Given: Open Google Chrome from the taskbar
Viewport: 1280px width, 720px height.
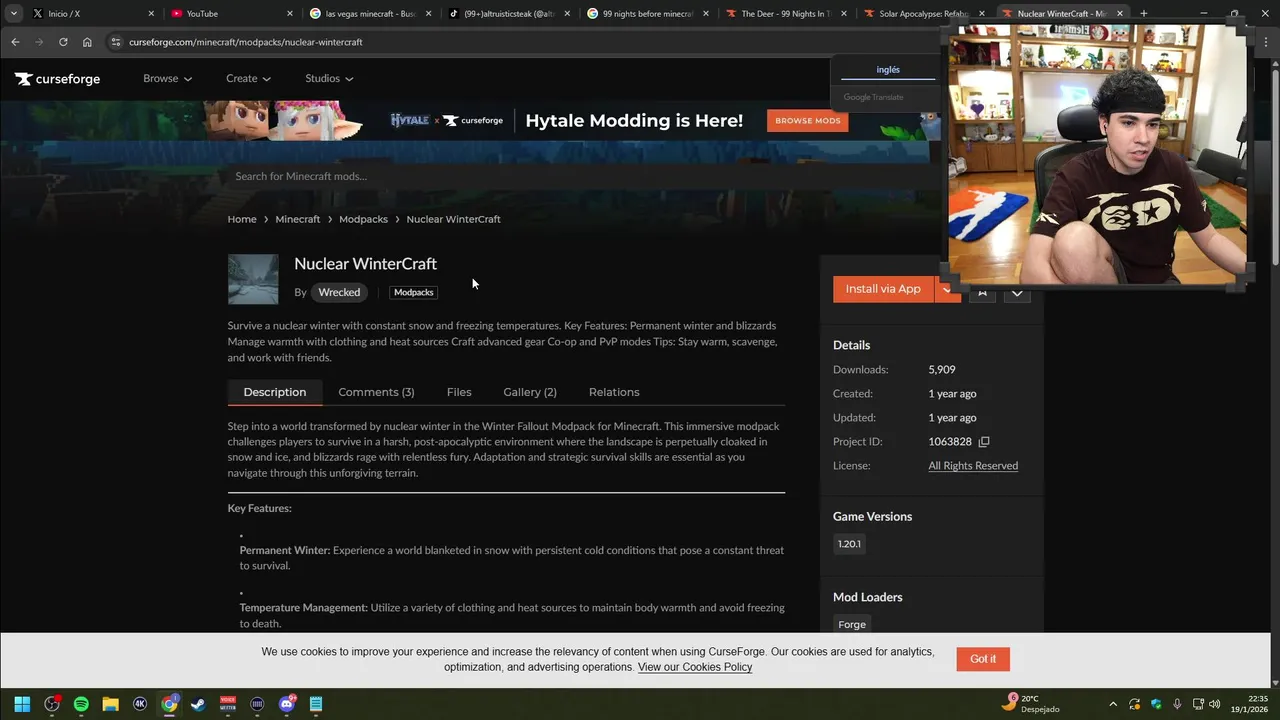Looking at the screenshot, I should coord(170,704).
